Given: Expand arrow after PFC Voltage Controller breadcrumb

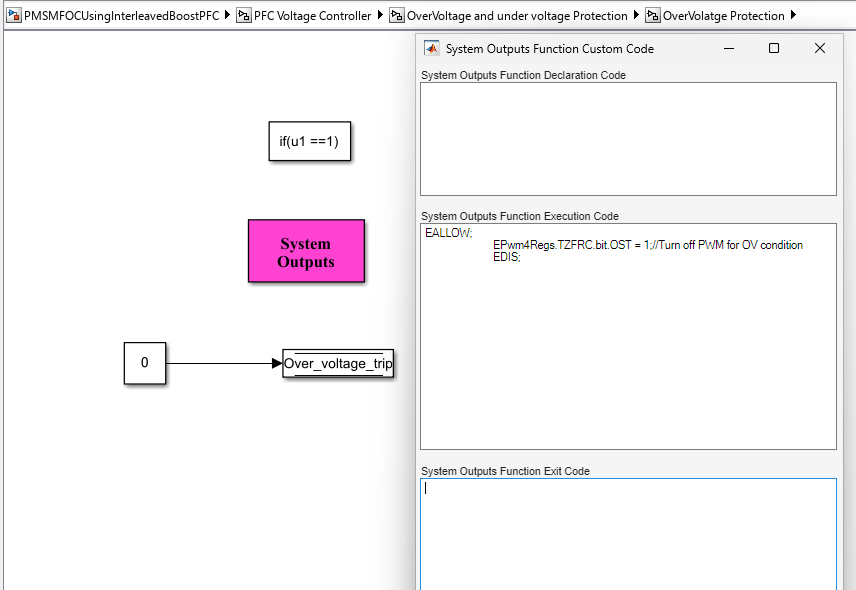Looking at the screenshot, I should (x=380, y=15).
